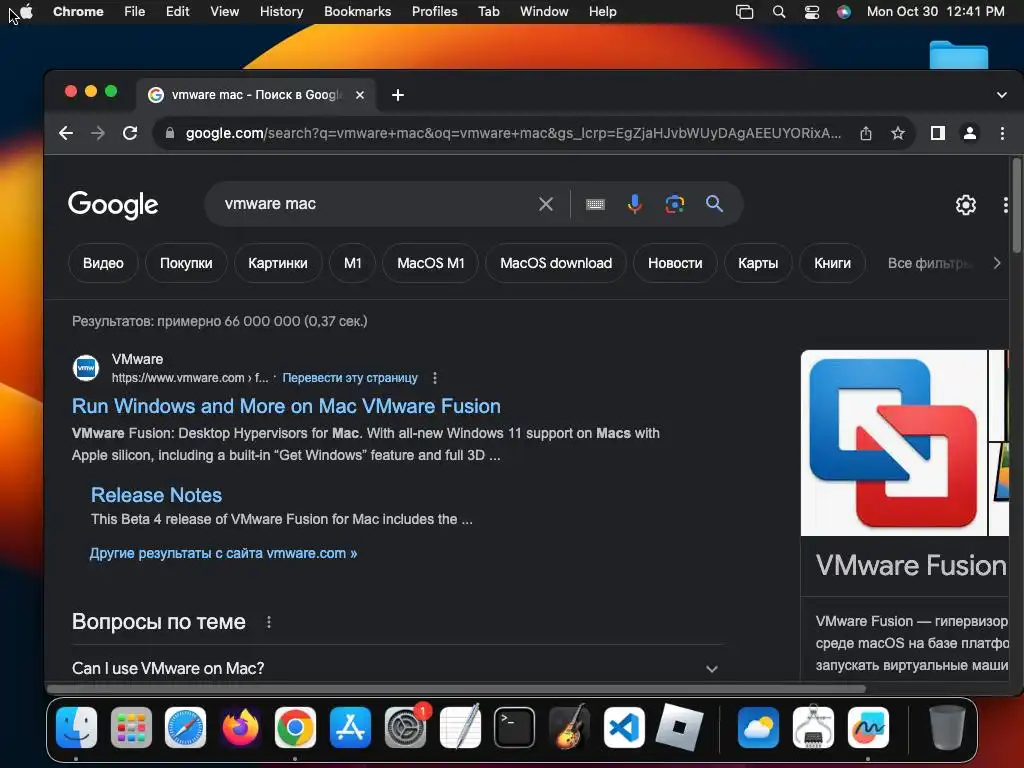The width and height of the screenshot is (1024, 768).
Task: Open the Weather app in the Dock
Action: pos(758,728)
